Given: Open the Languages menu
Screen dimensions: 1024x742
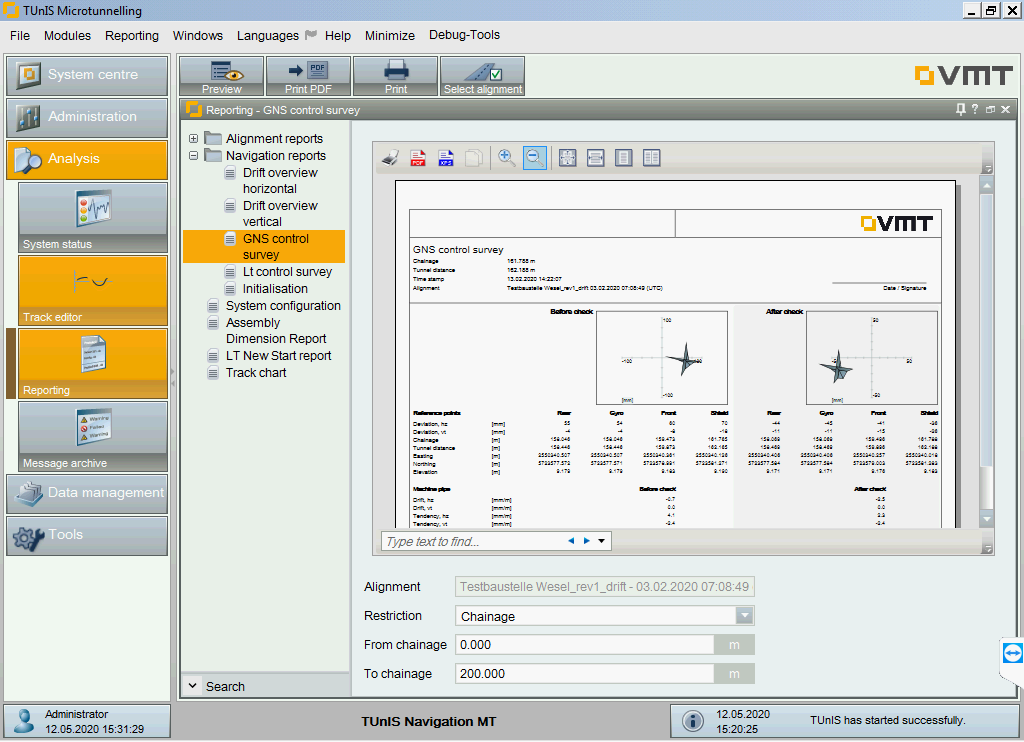Looking at the screenshot, I should (x=268, y=36).
